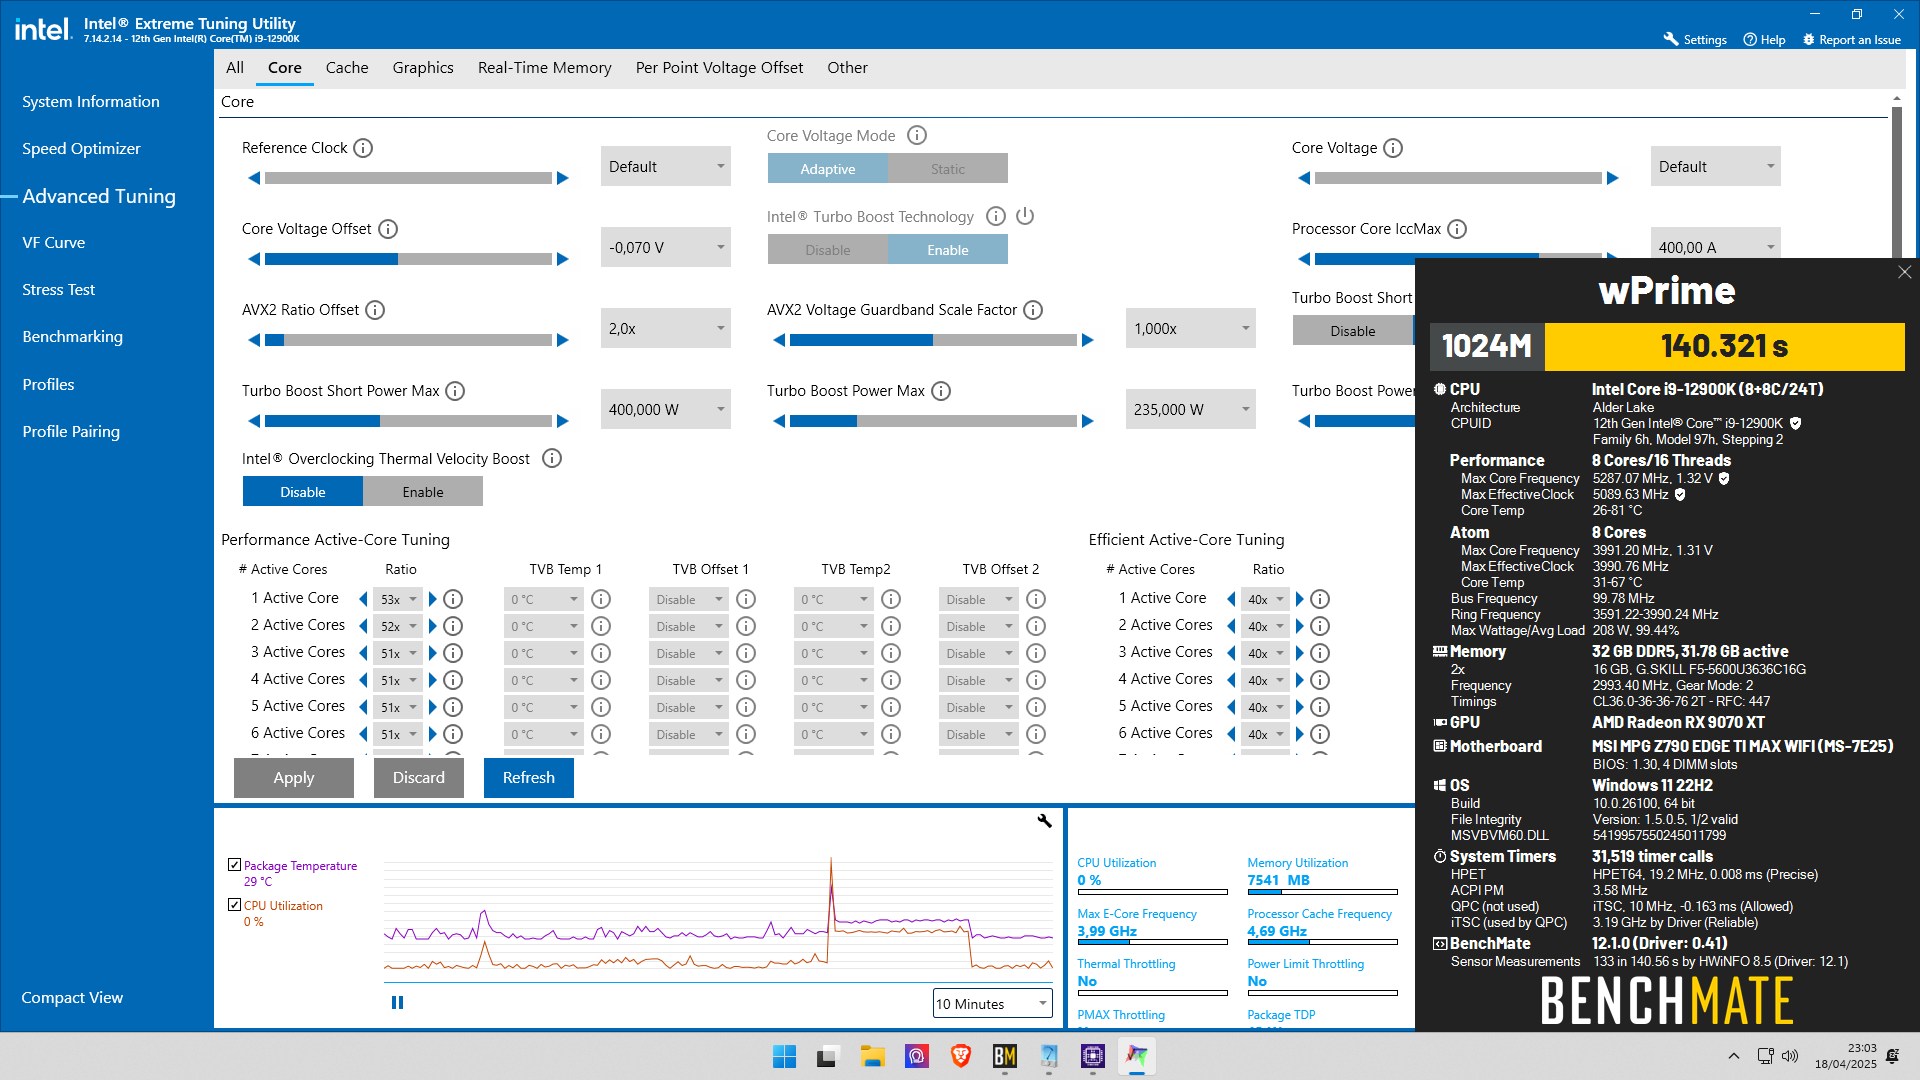Open Speed Optimizer in the sidebar

[81, 148]
